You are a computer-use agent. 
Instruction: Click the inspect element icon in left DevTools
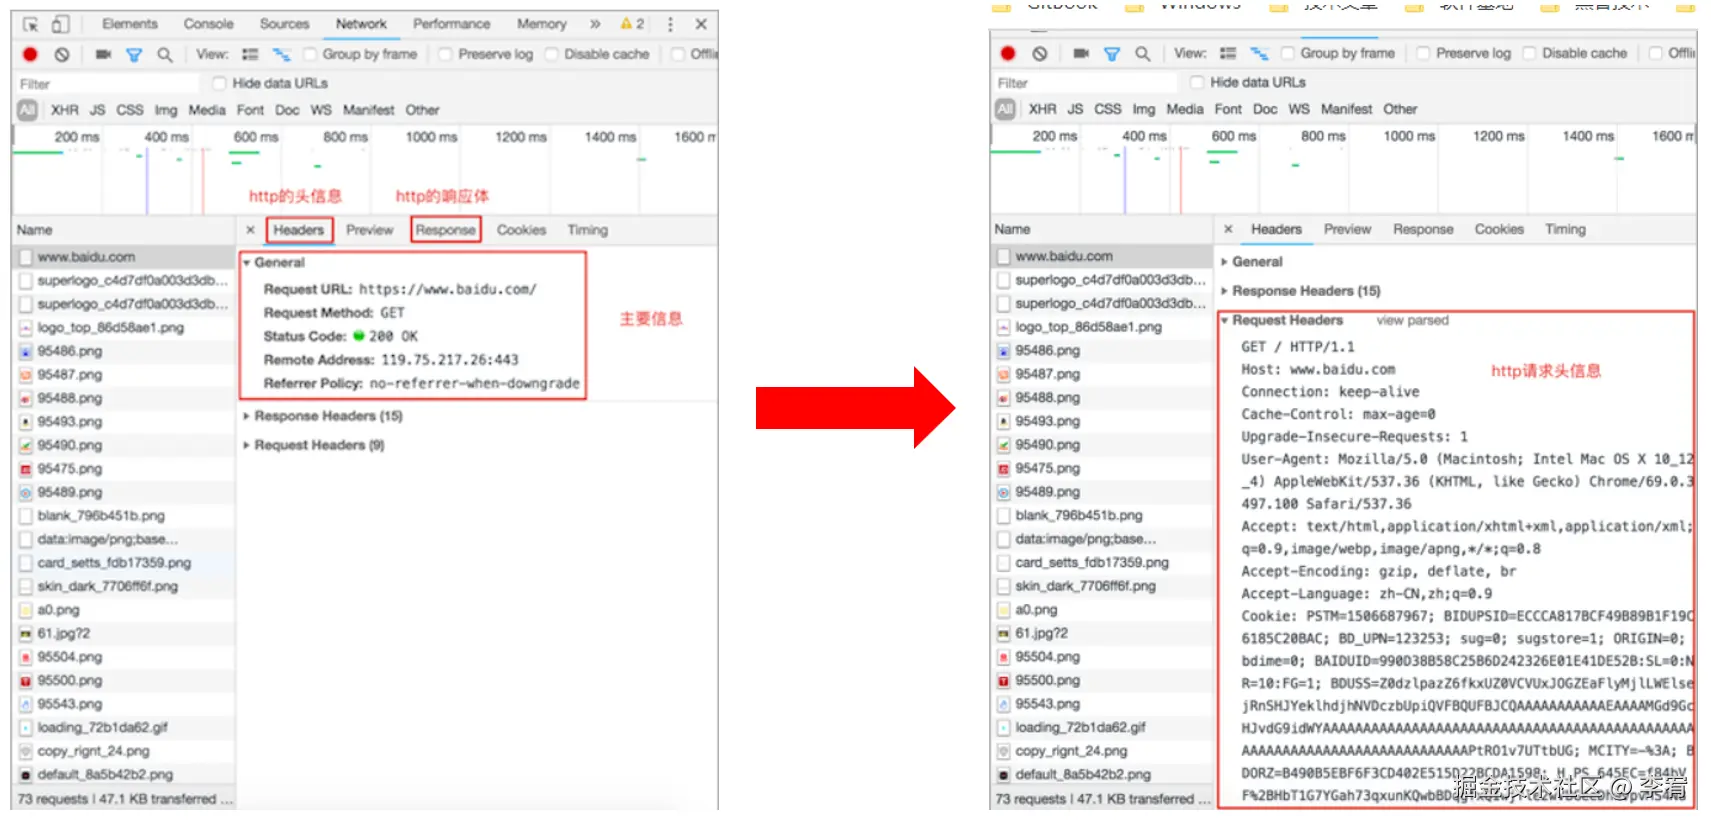[31, 24]
